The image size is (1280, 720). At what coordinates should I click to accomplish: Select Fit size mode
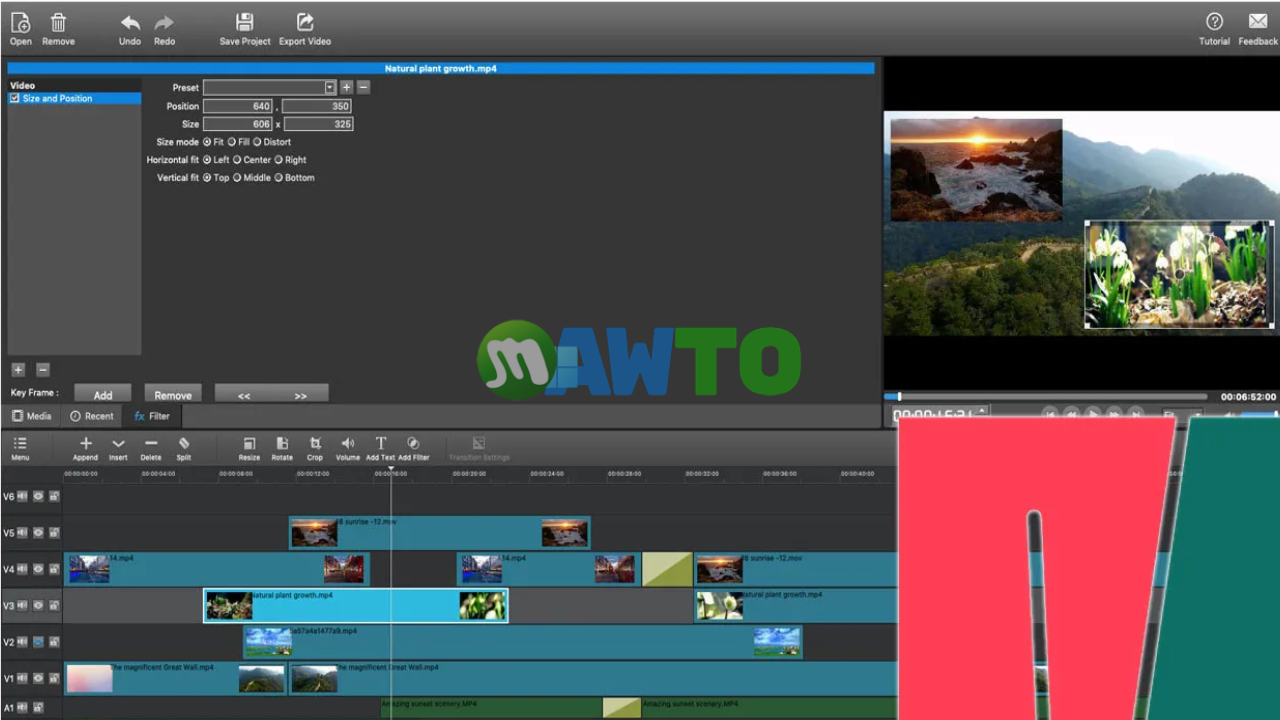point(207,142)
